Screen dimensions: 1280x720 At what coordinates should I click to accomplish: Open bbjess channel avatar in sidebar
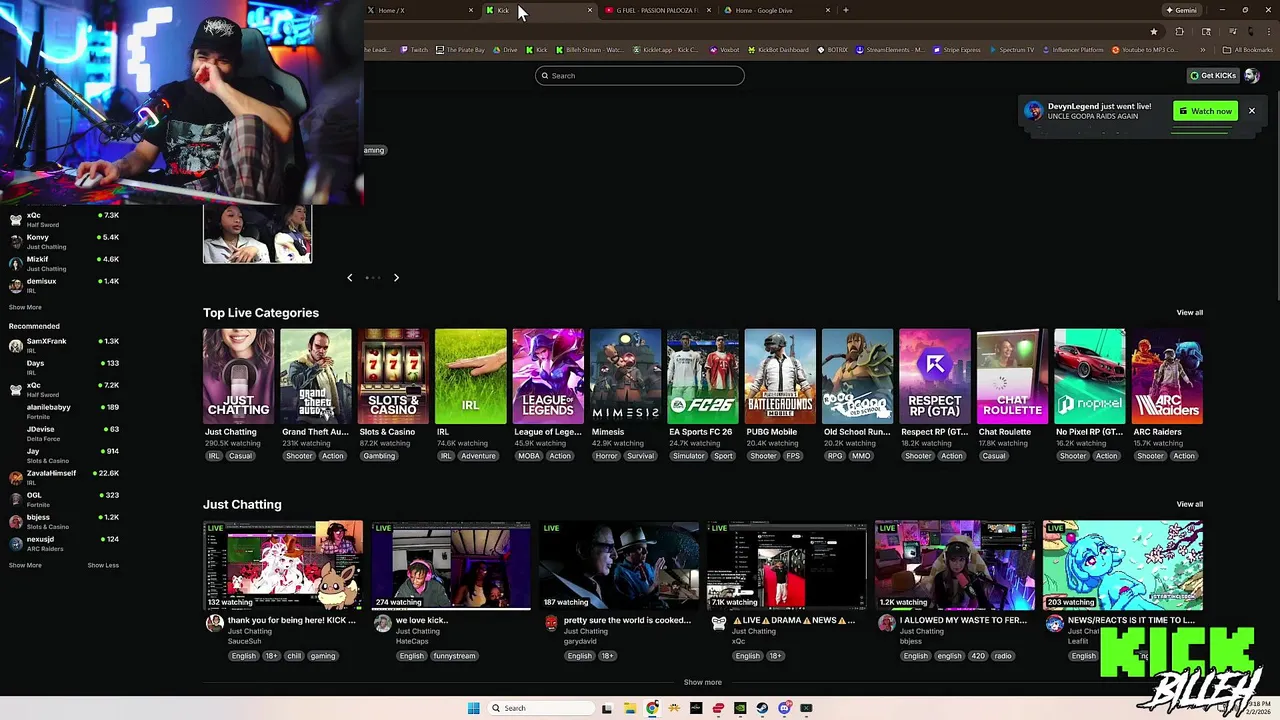[16, 521]
